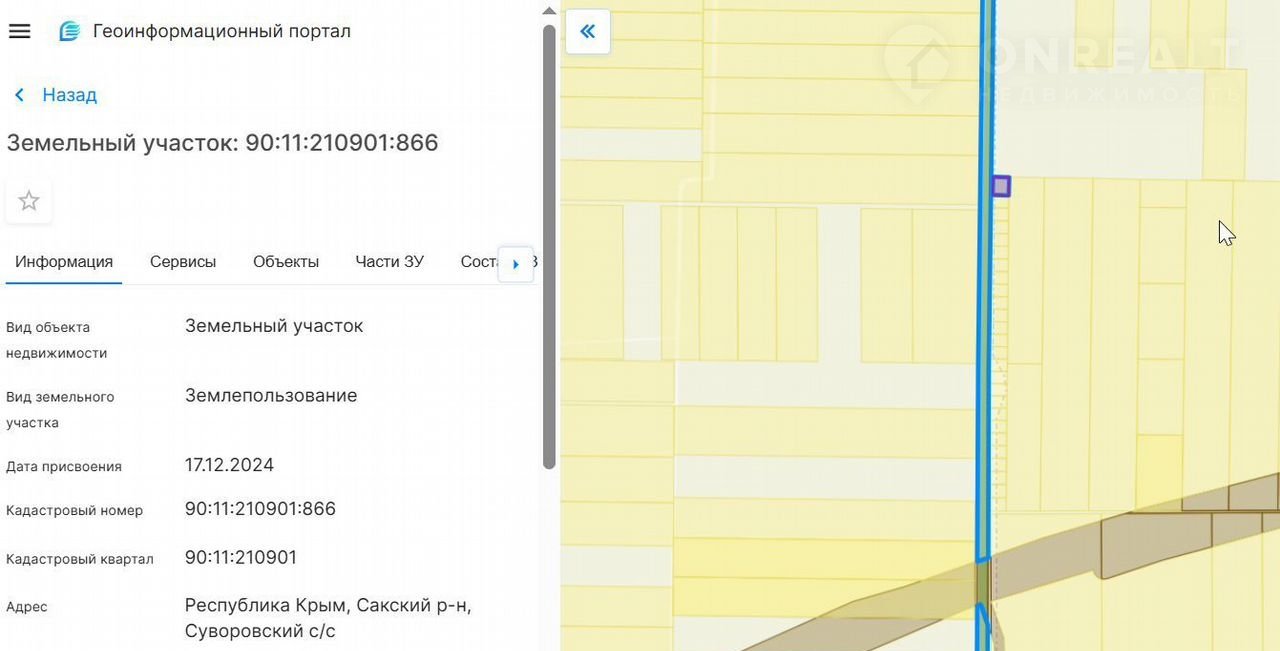The height and width of the screenshot is (651, 1280).
Task: Click the address text Республика Крым
Action: [x=265, y=606]
